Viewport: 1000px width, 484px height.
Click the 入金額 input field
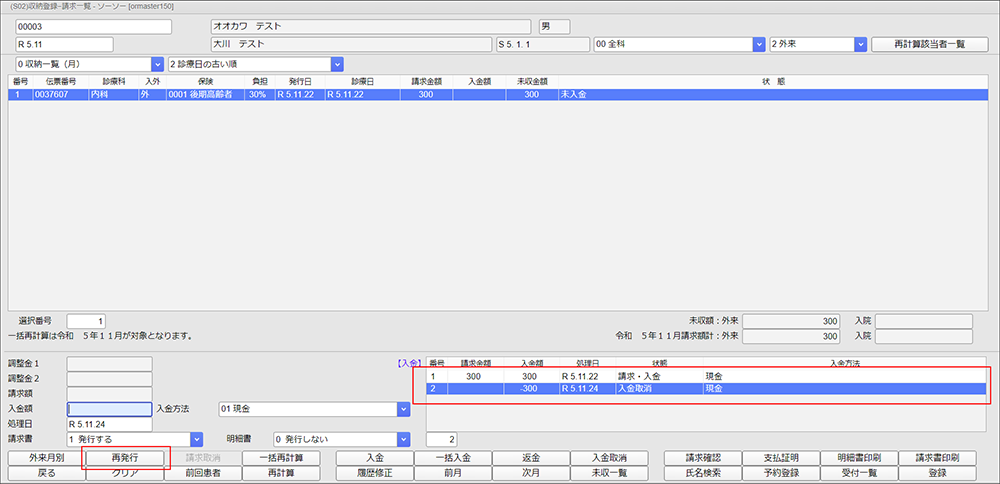click(x=109, y=409)
